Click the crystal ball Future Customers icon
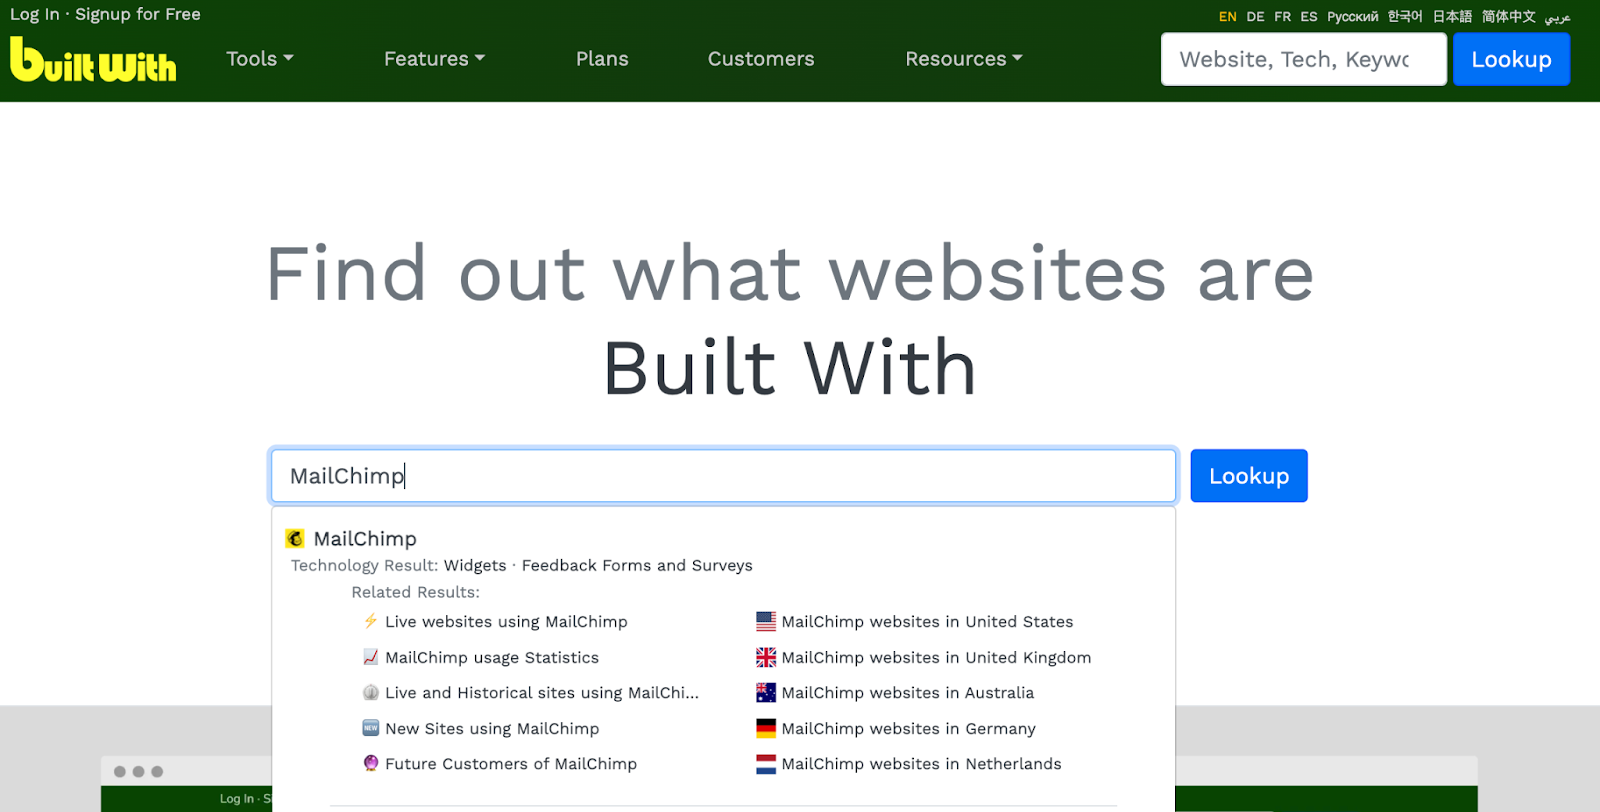The width and height of the screenshot is (1600, 812). pos(371,763)
